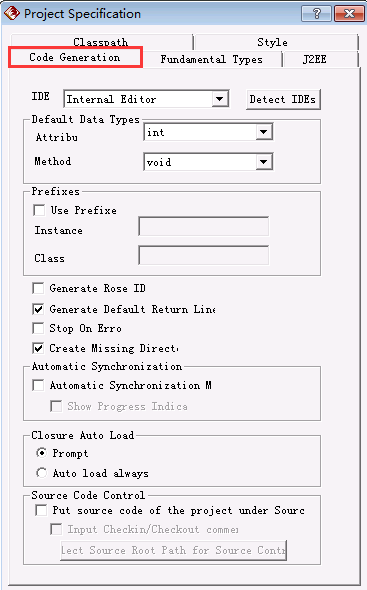This screenshot has width=367, height=590.
Task: Enable the Use Prefixes checkbox
Action: pyautogui.click(x=39, y=210)
